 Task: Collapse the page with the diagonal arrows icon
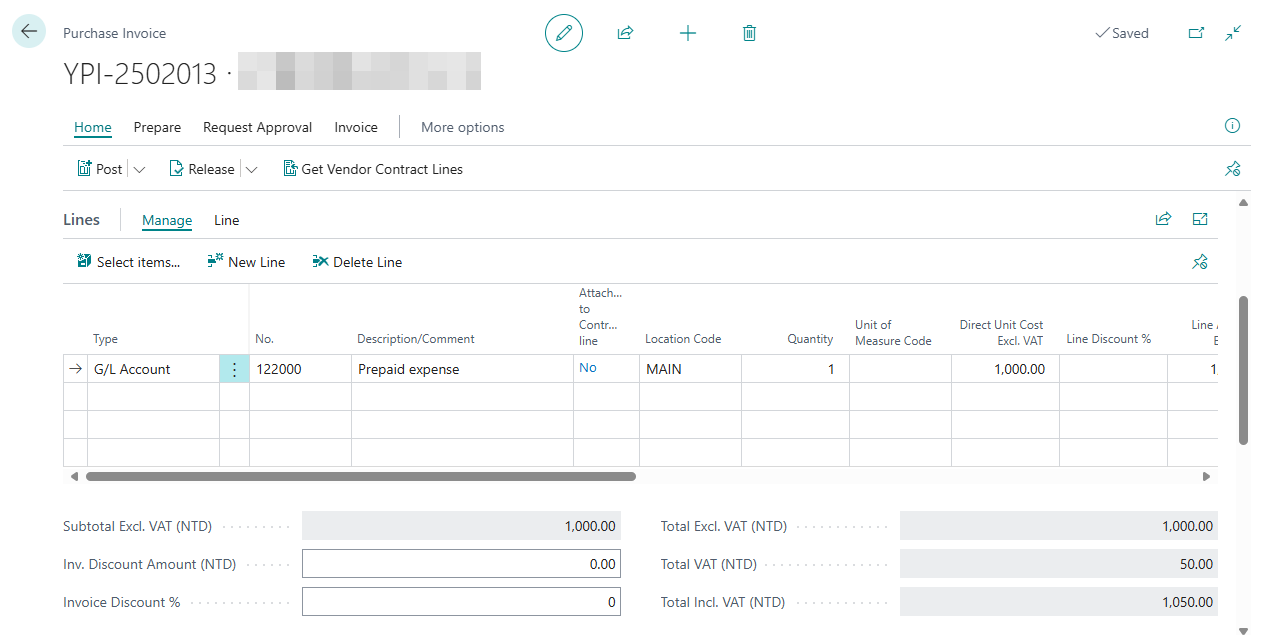1234,33
